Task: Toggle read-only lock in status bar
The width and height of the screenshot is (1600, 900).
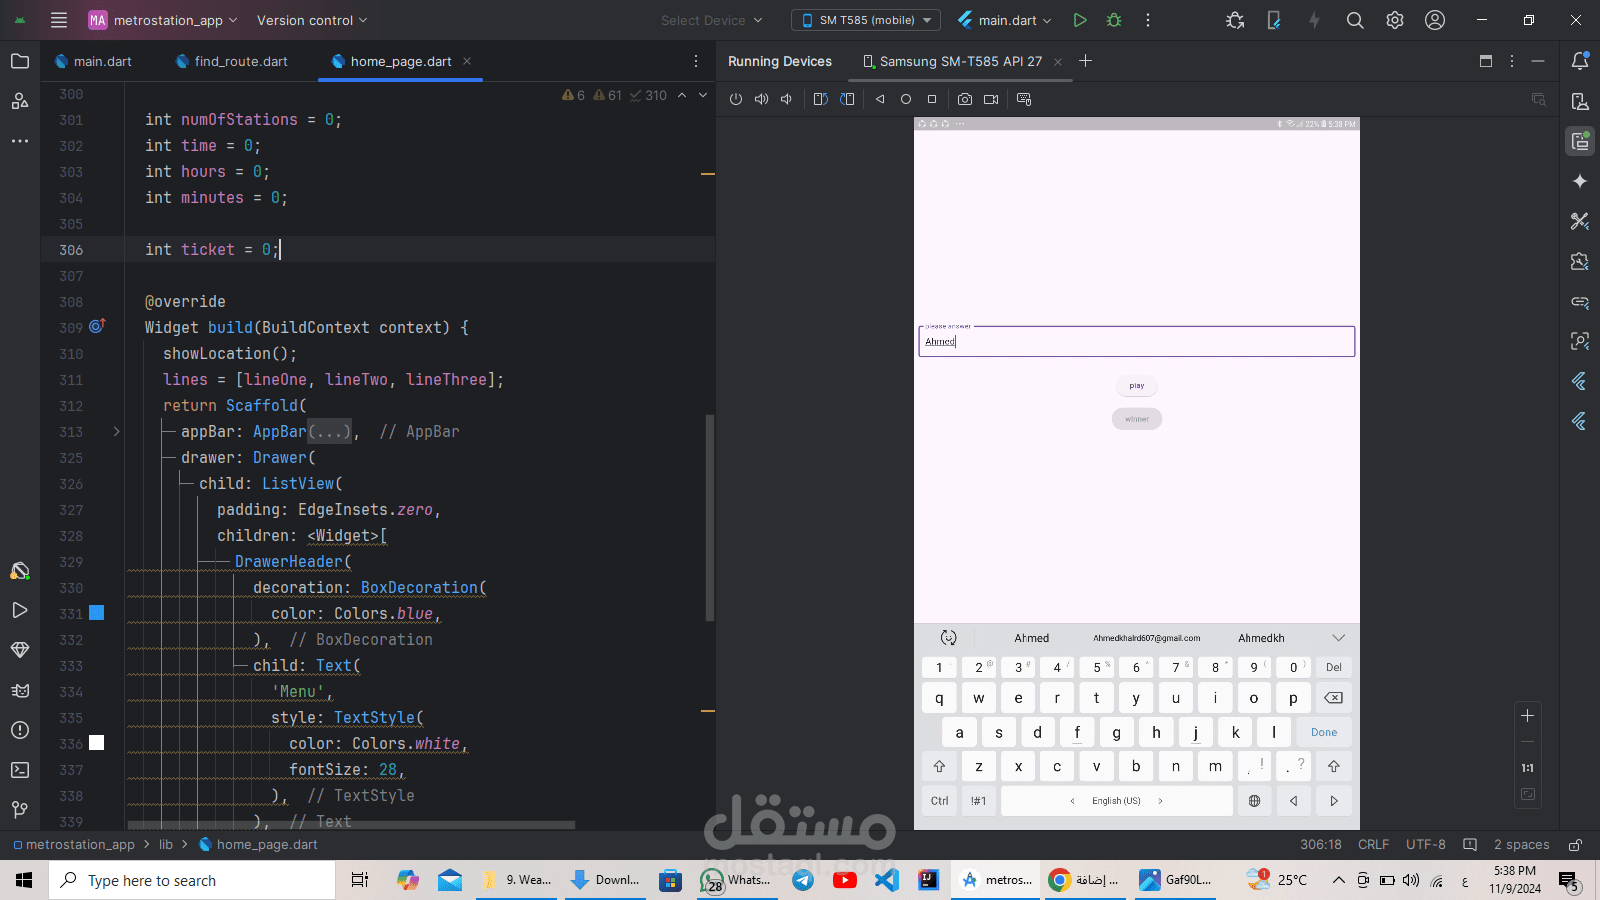Action: [1575, 845]
